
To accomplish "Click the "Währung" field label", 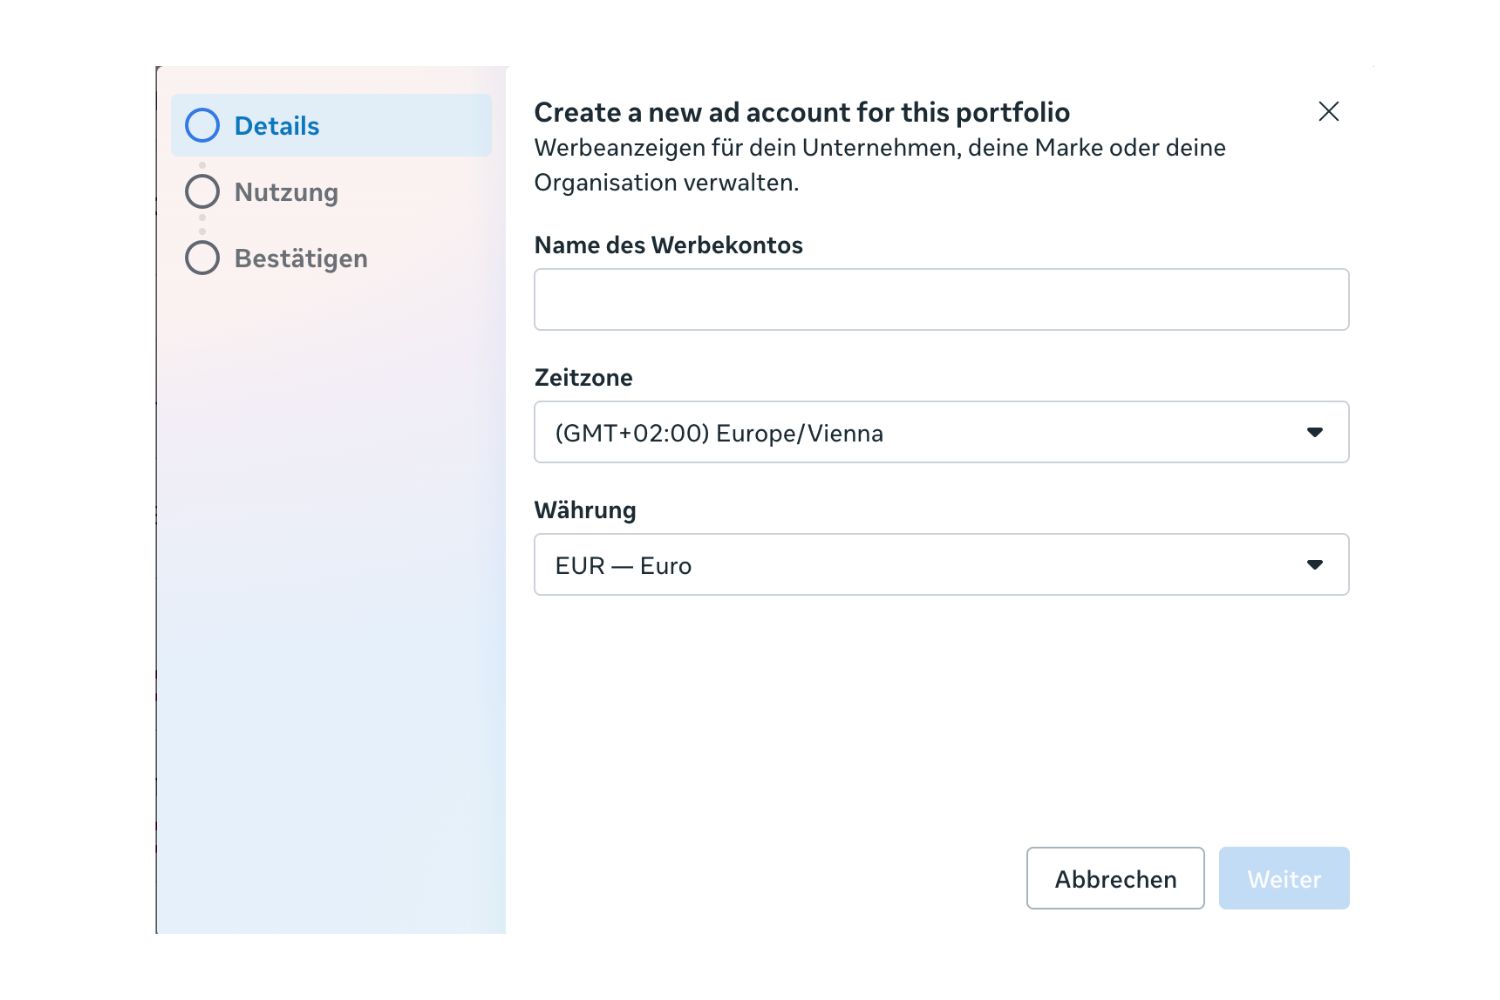I will coord(585,510).
